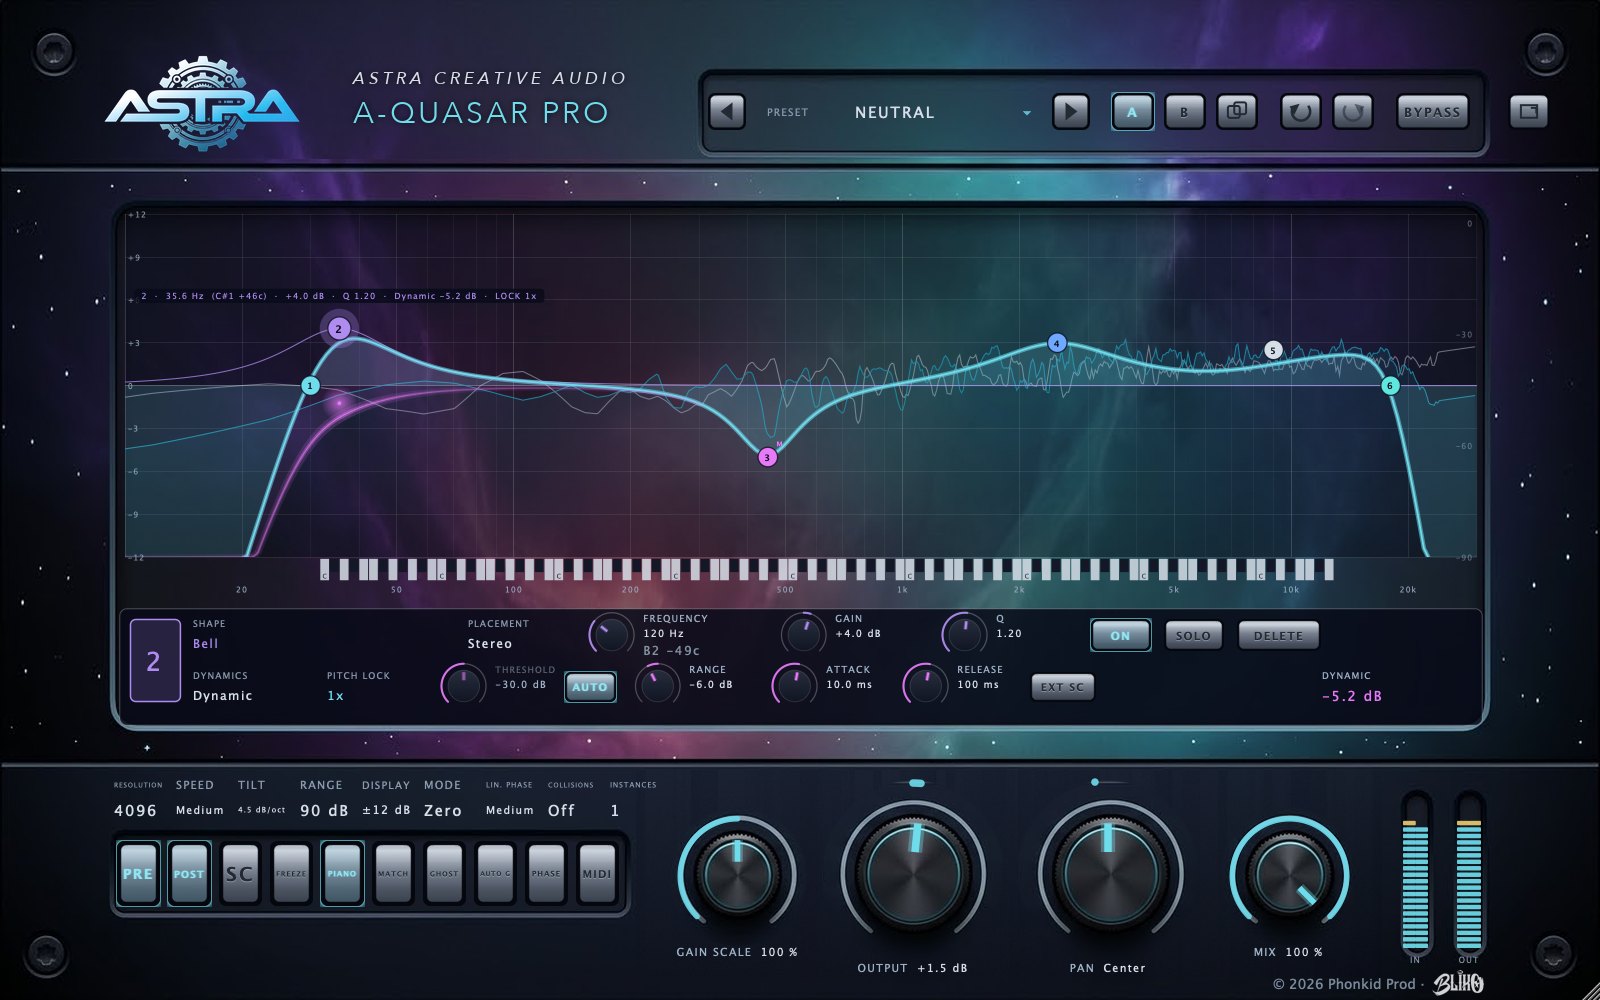Image resolution: width=1600 pixels, height=1000 pixels.
Task: Click the MATCH button
Action: tap(393, 873)
